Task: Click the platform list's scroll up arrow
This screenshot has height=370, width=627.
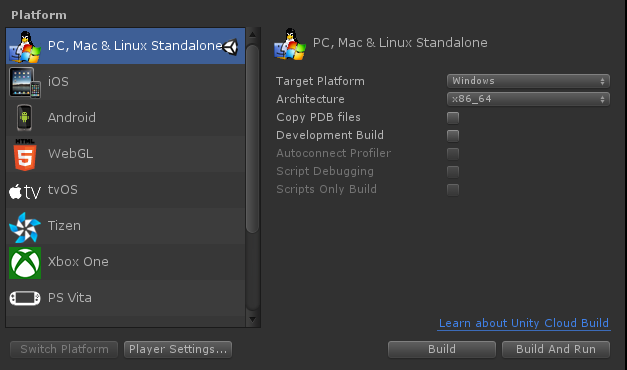Action: (x=252, y=35)
